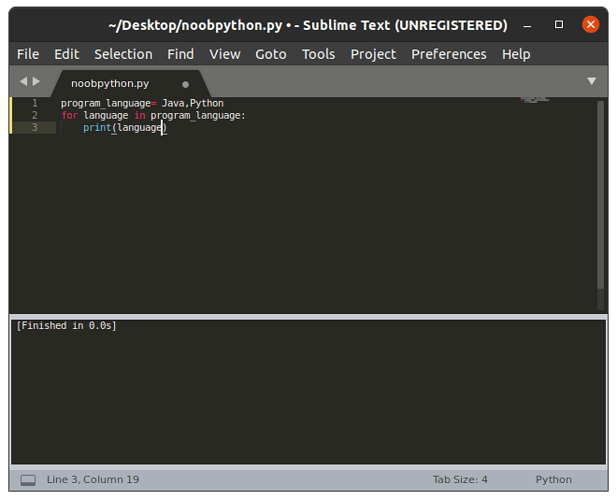Place cursor on 'Java,Python' text

[192, 103]
